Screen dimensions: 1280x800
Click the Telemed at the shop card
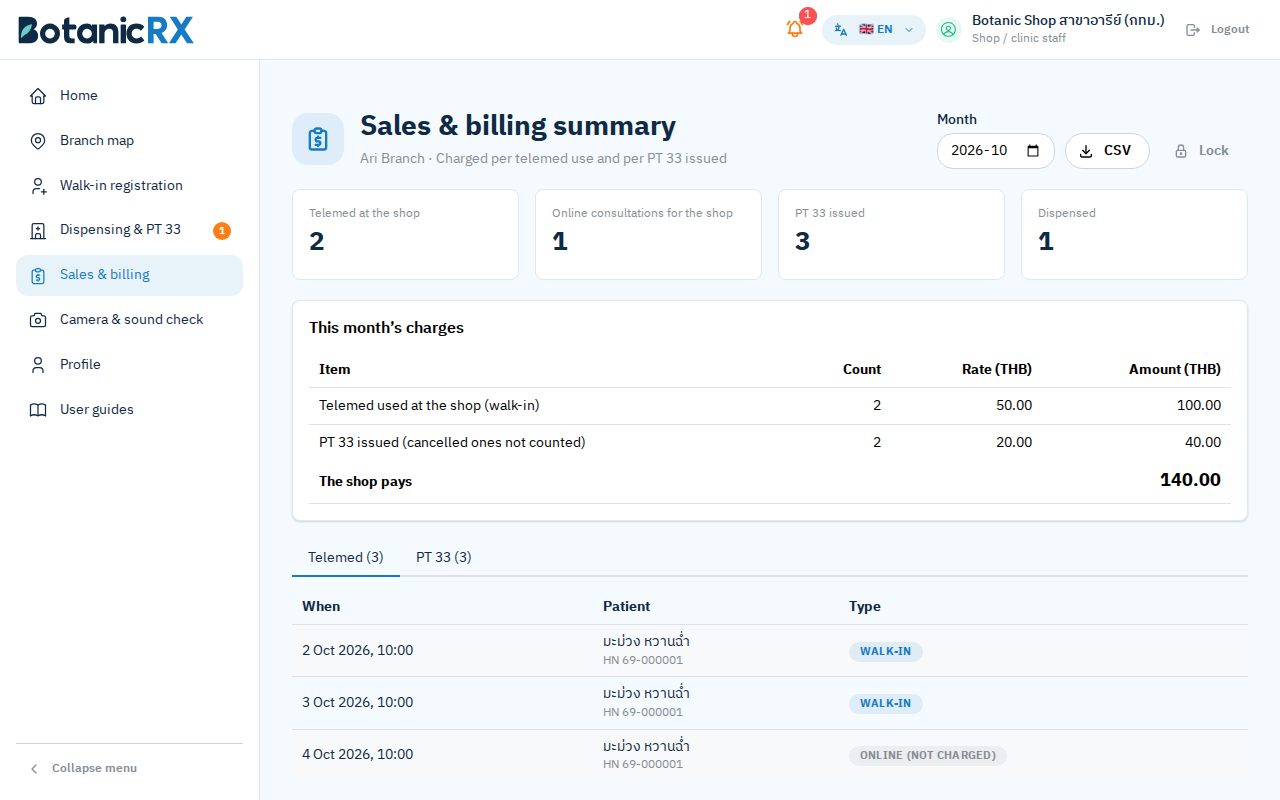pyautogui.click(x=405, y=235)
